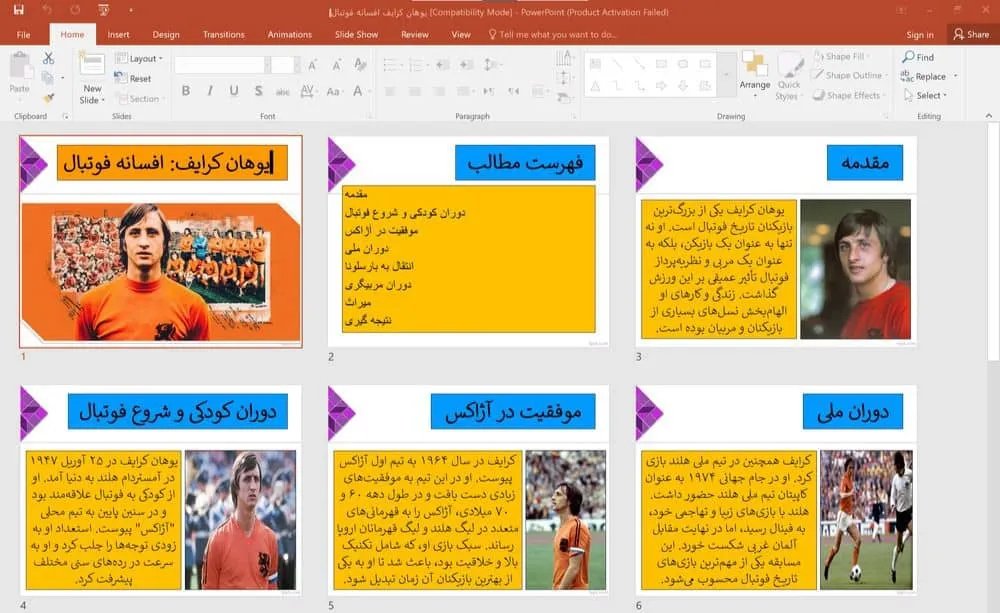
Task: Toggle Justify paragraph alignment
Action: pos(464,91)
